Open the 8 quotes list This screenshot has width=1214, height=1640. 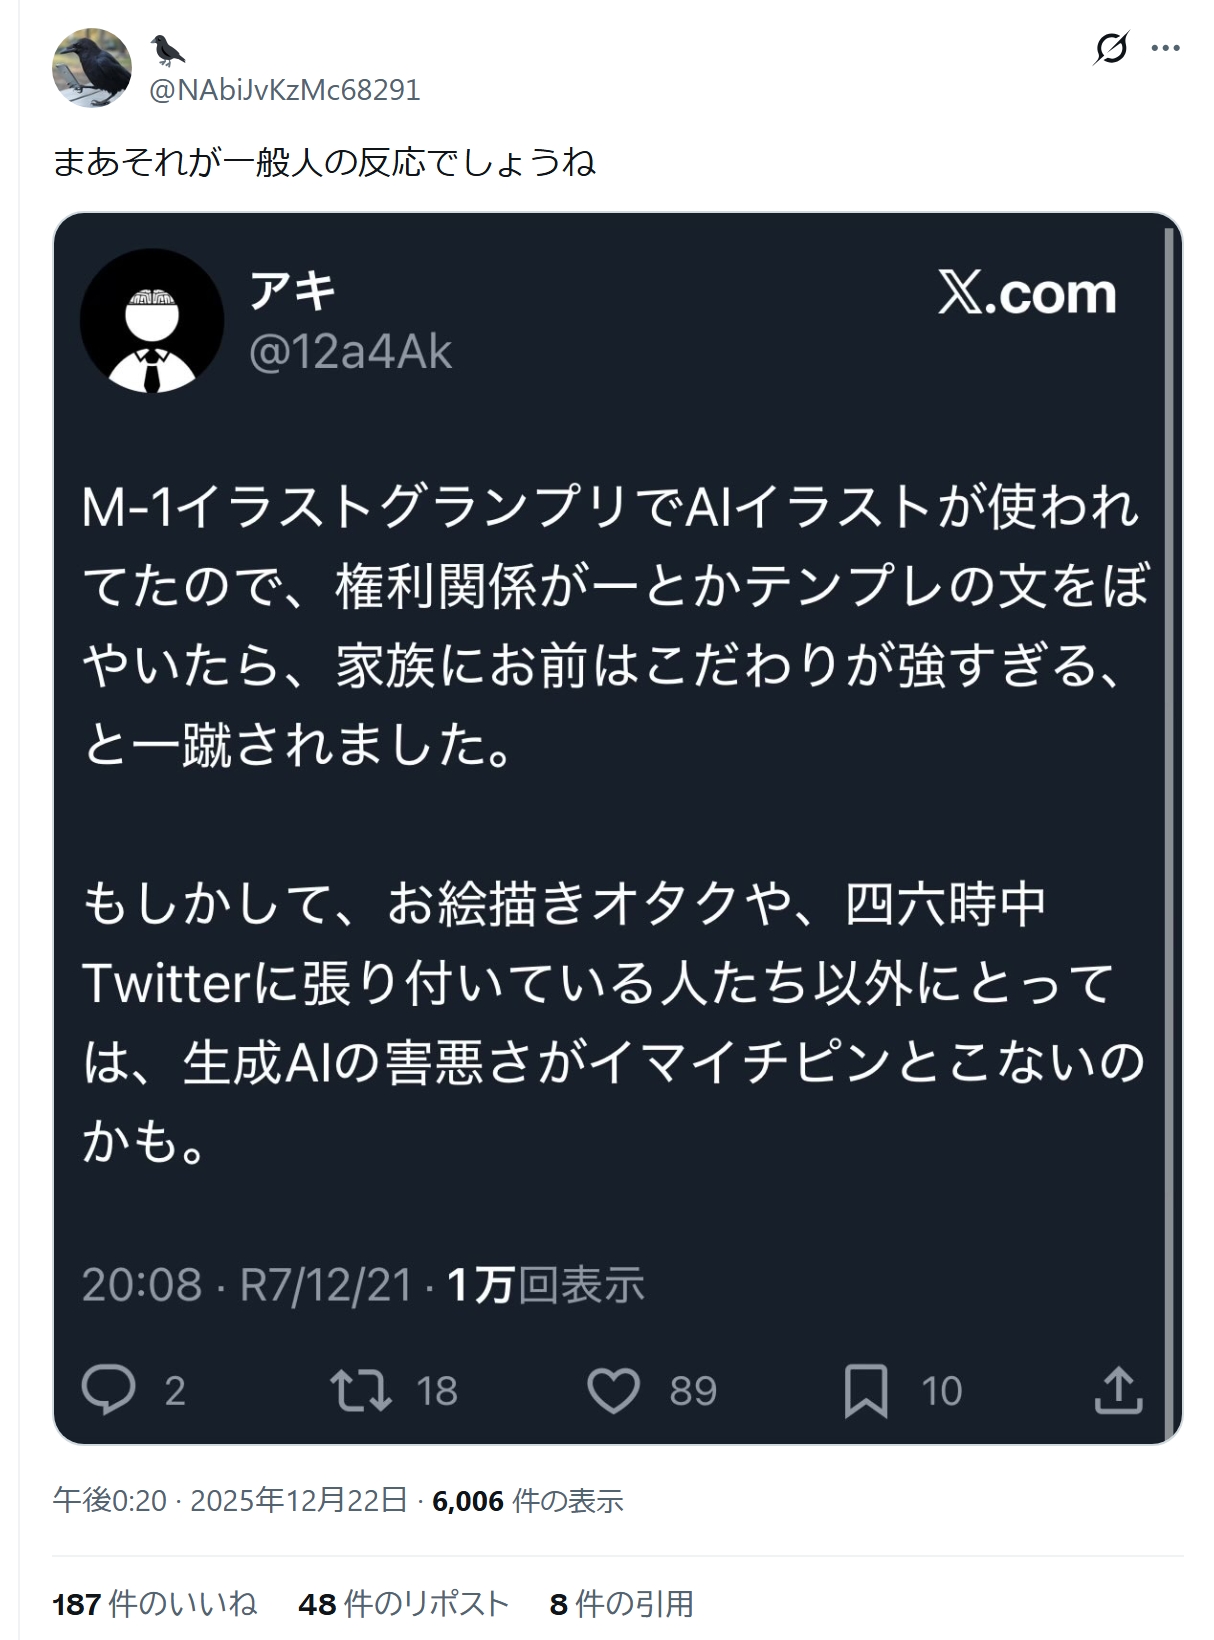621,1604
